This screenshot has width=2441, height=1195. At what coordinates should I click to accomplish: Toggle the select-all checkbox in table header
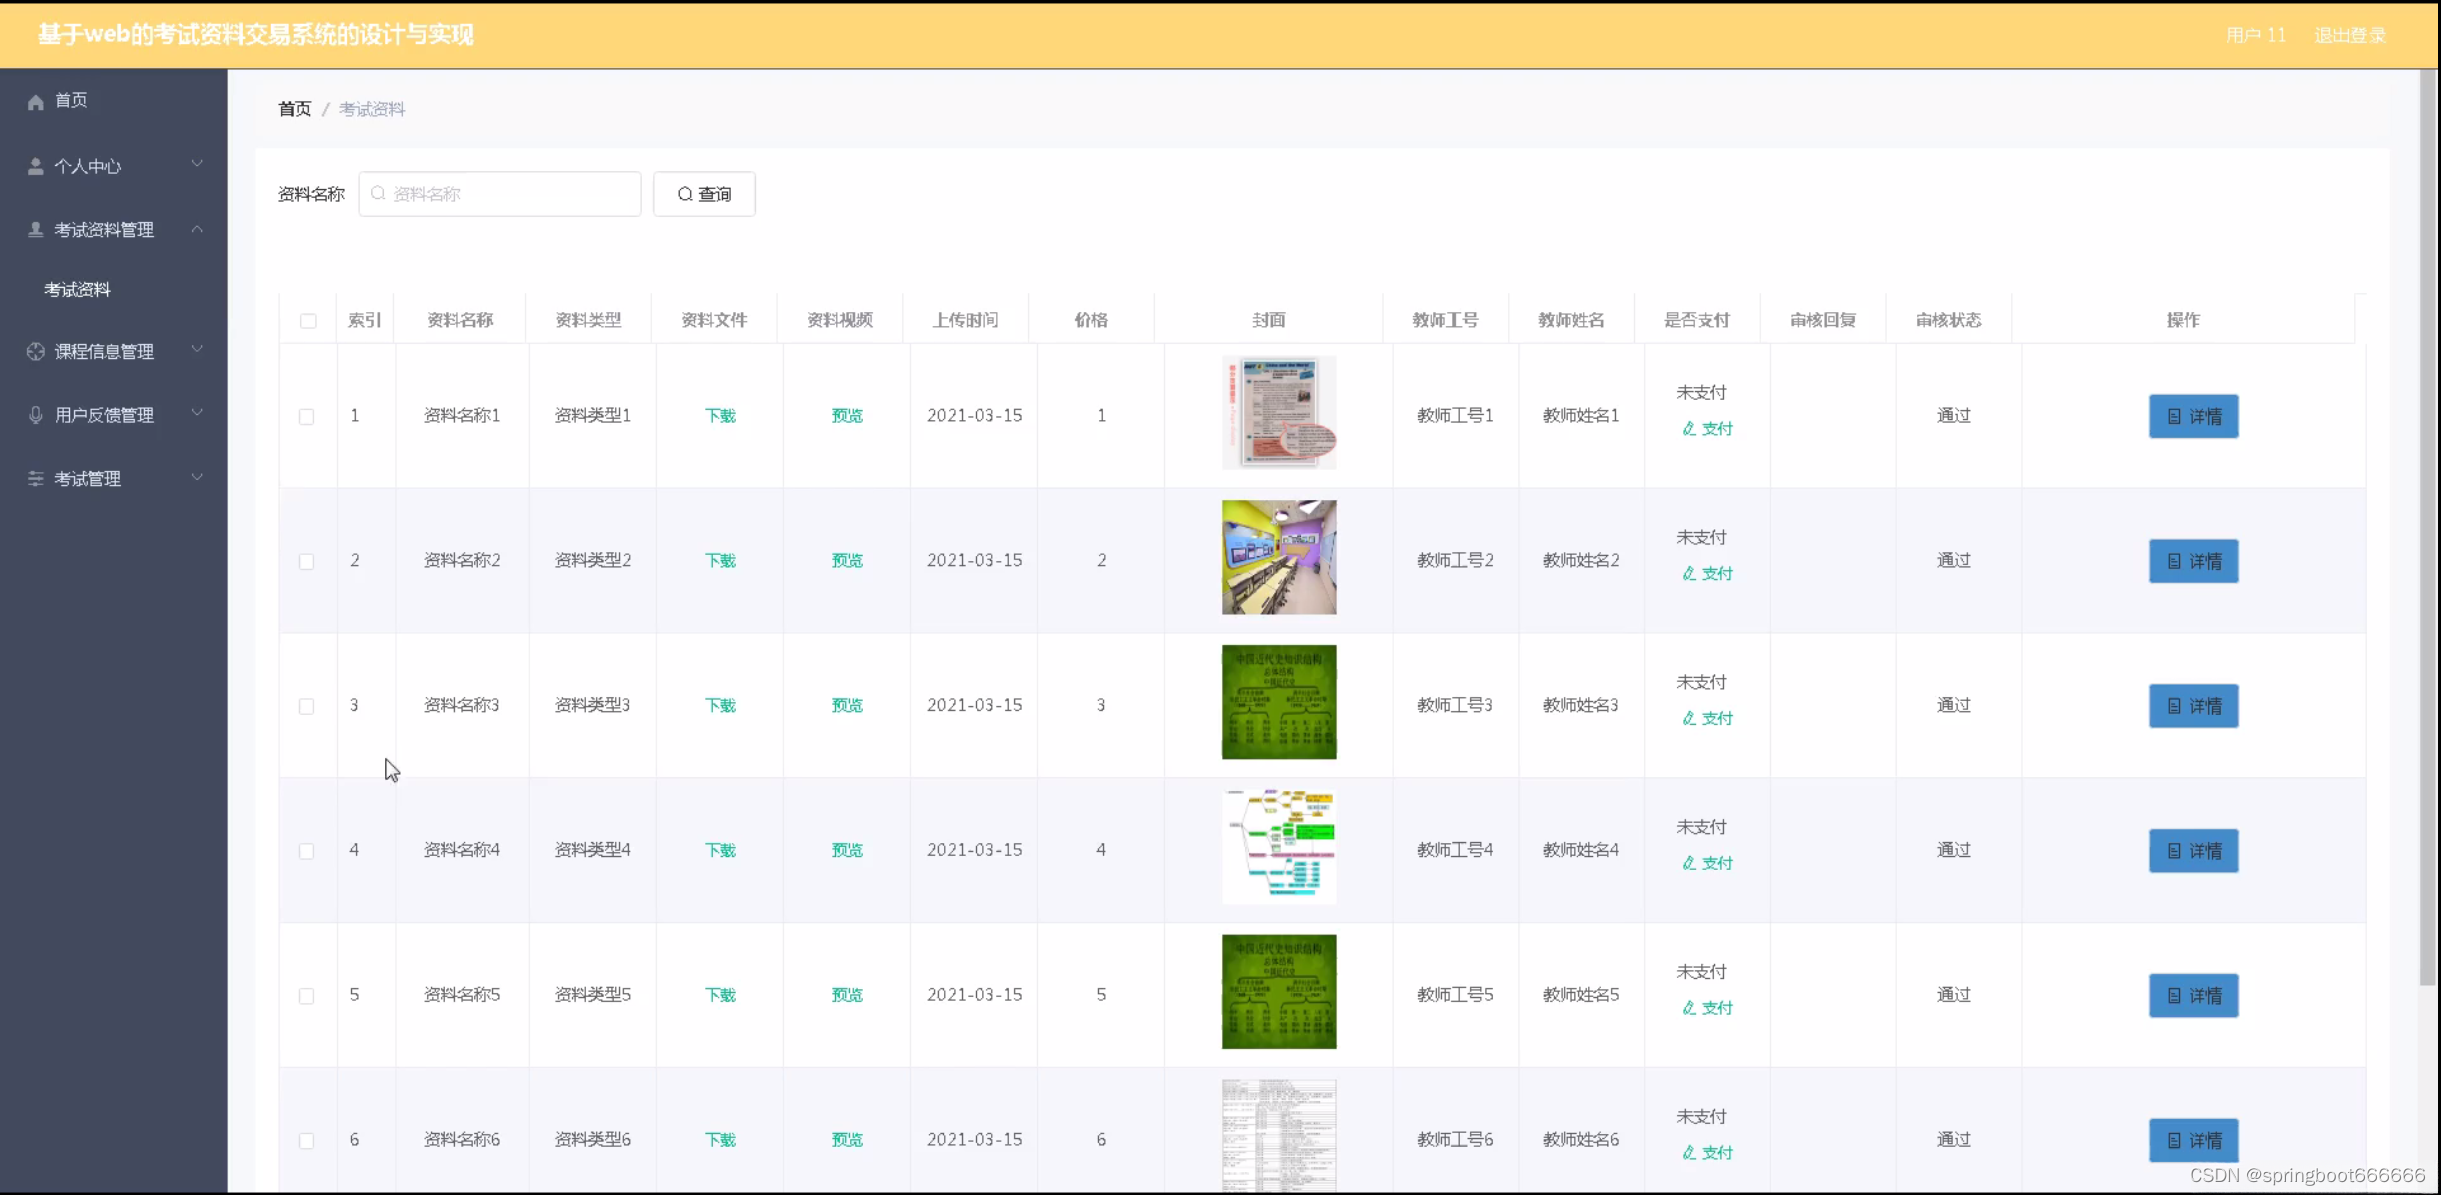pyautogui.click(x=308, y=321)
